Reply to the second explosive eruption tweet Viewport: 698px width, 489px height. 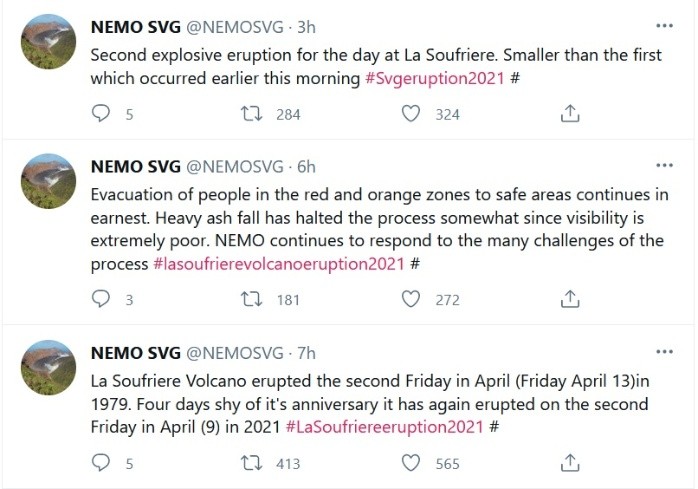100,114
